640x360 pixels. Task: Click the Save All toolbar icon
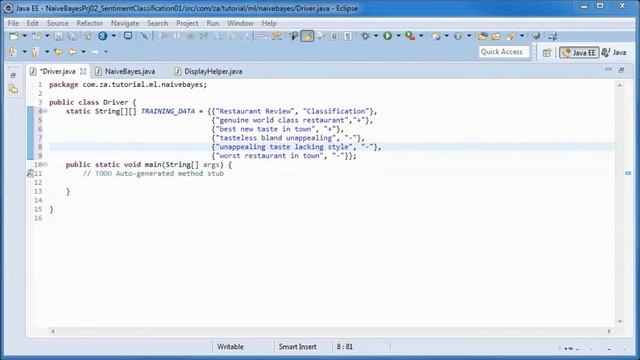[73, 36]
